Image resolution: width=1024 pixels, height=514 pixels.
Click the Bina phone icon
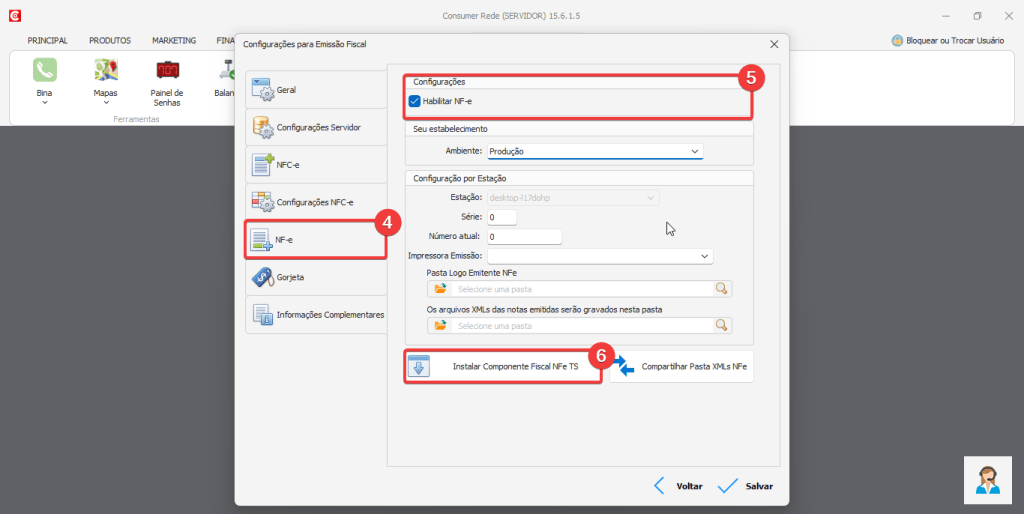coord(44,70)
